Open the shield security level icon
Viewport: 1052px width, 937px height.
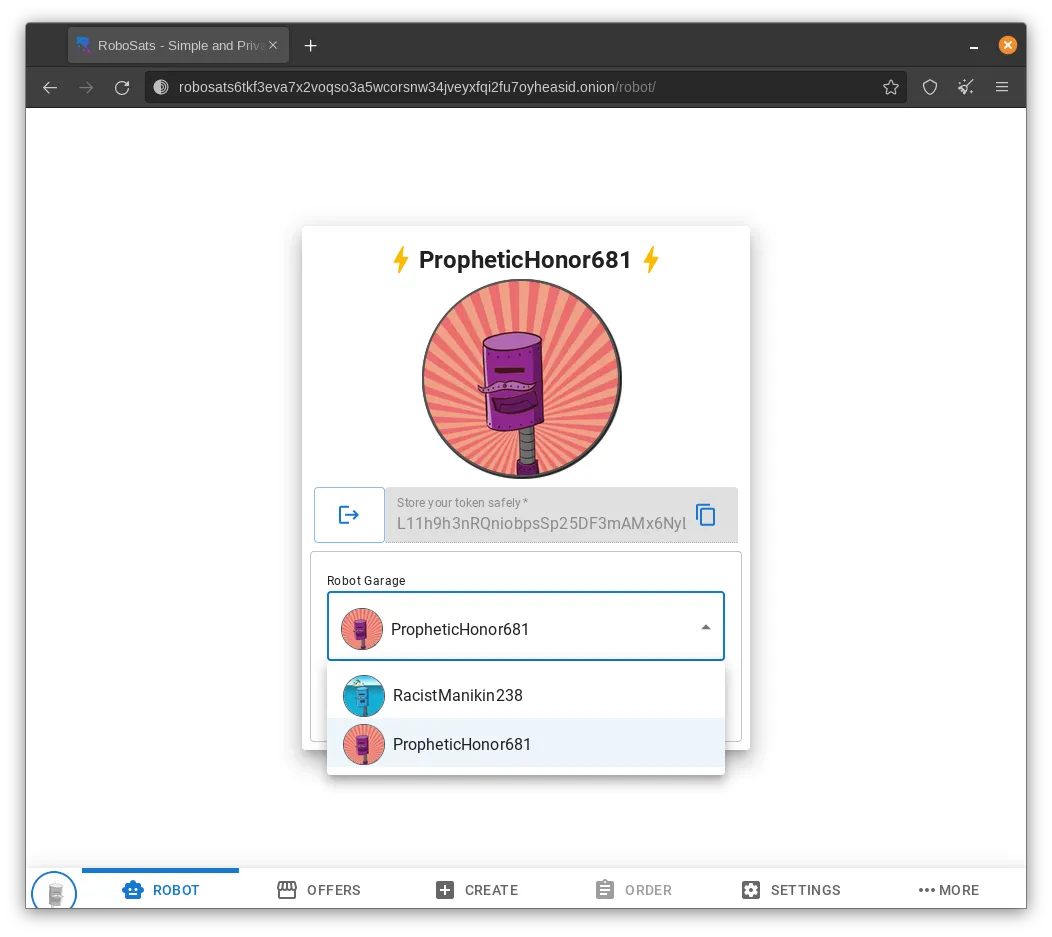click(x=930, y=87)
